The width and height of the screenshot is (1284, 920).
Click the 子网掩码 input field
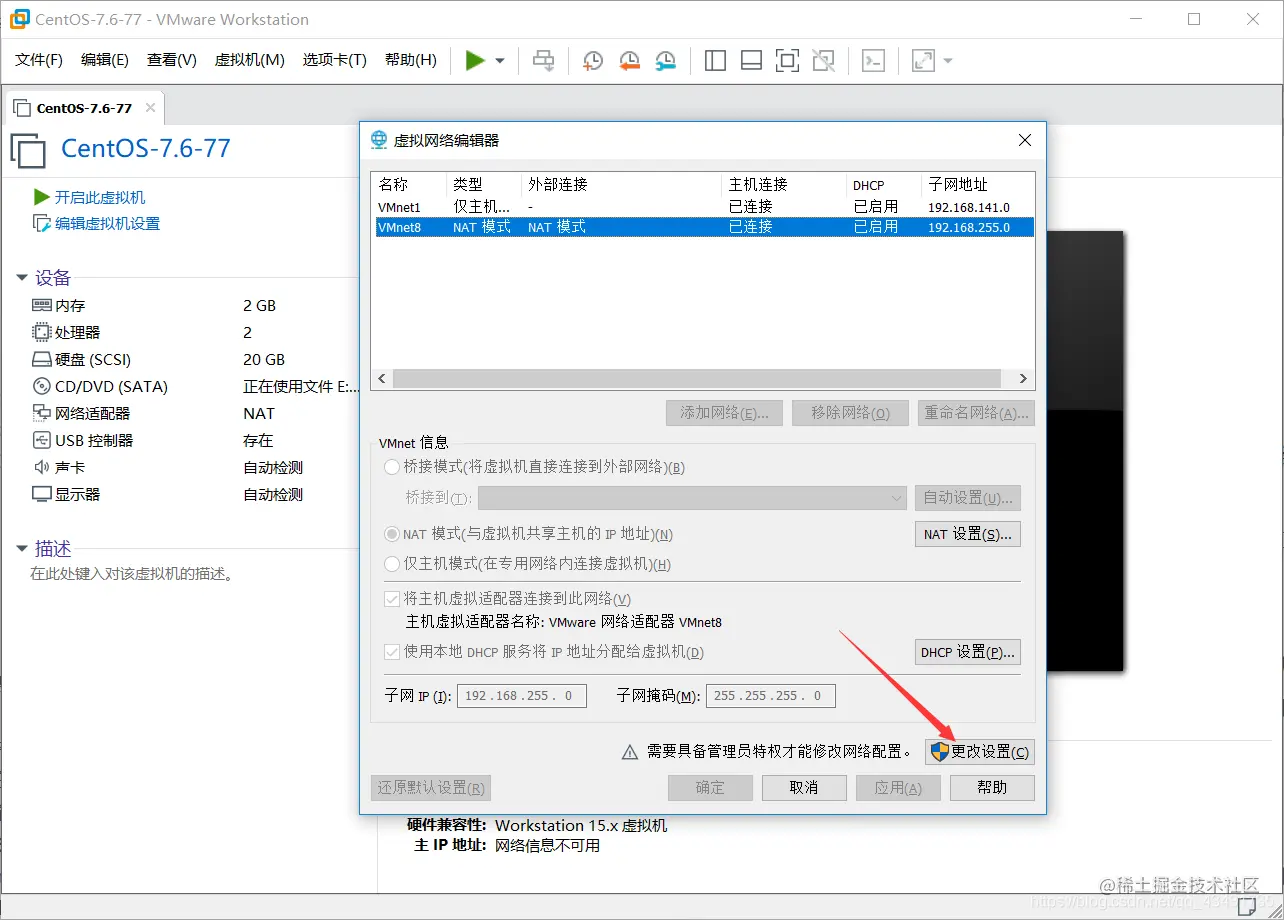click(771, 695)
